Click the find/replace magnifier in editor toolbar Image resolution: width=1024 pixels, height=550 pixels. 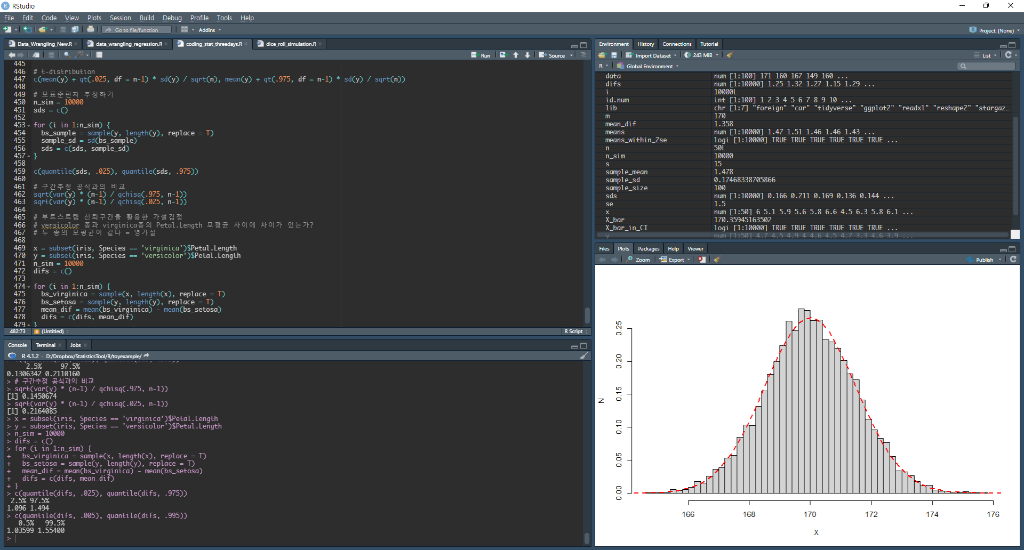click(67, 55)
